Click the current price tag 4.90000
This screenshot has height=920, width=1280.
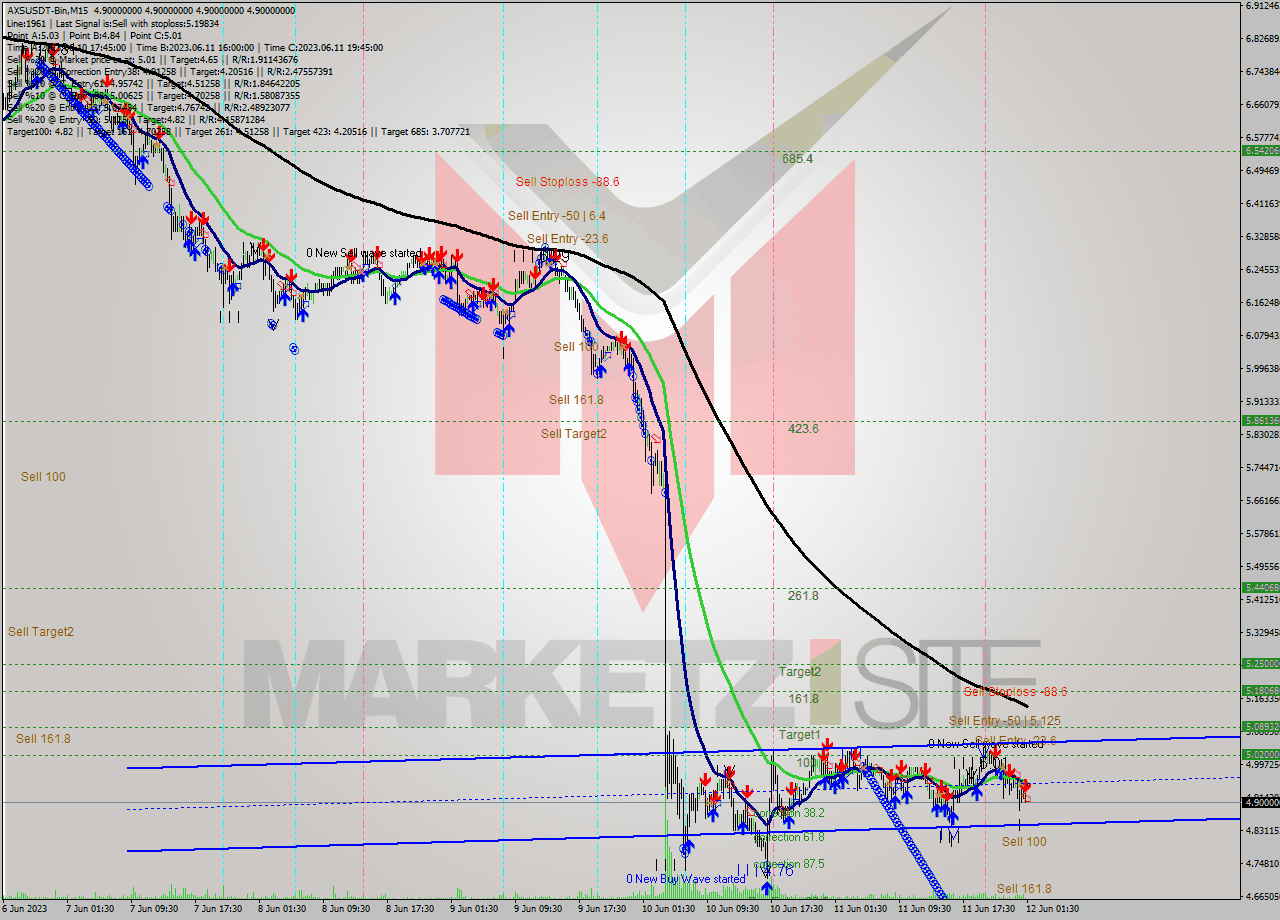(1259, 802)
